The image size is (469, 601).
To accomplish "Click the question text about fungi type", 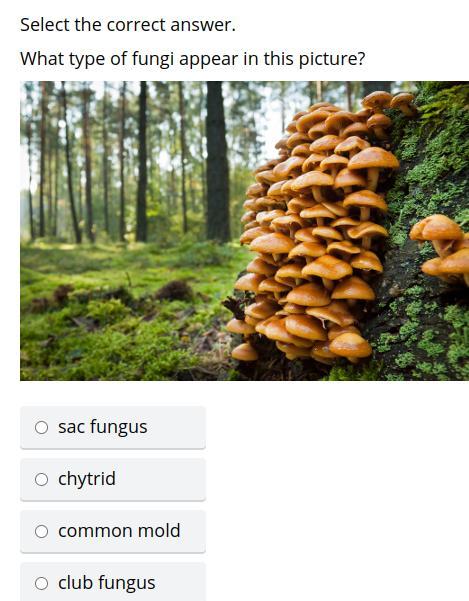I will click(193, 59).
